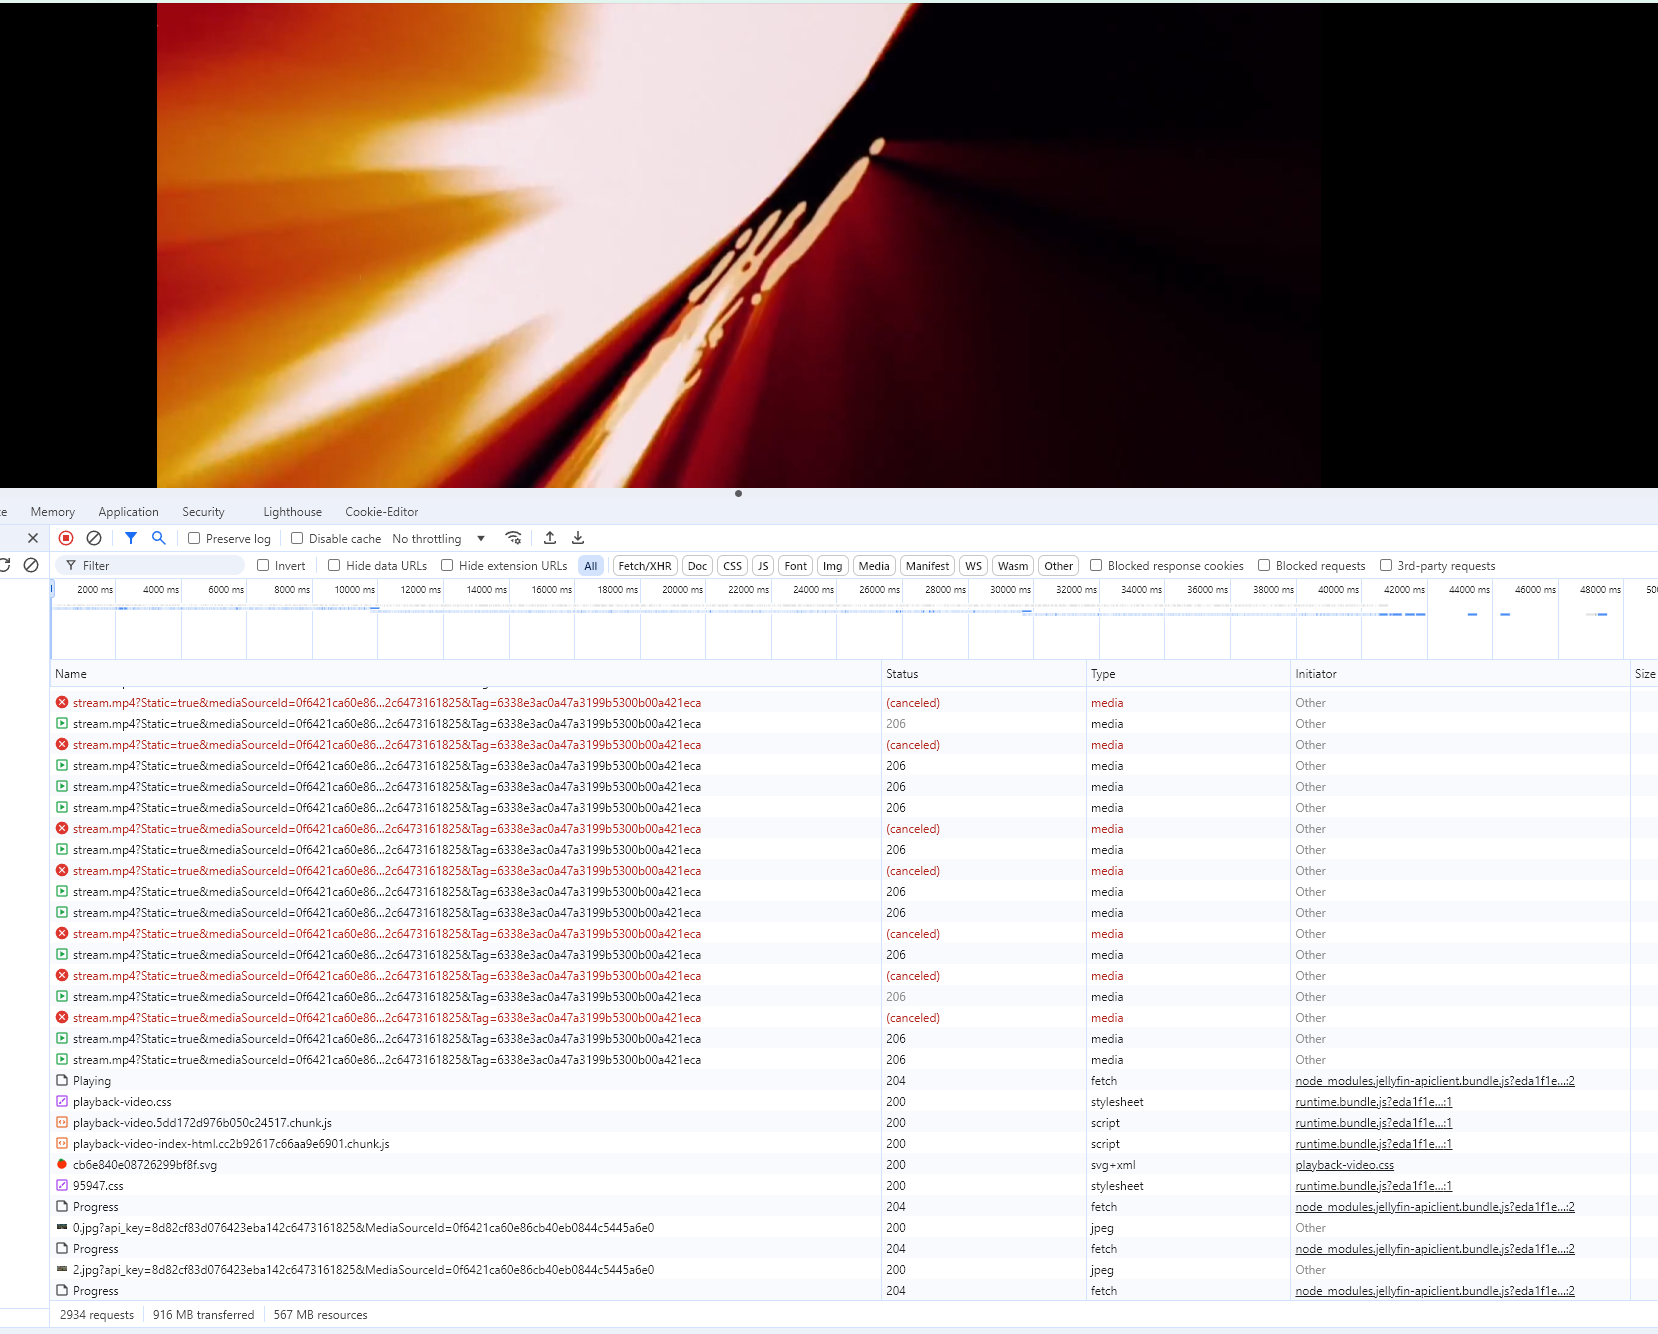Expand the No throttling dropdown

pos(439,539)
